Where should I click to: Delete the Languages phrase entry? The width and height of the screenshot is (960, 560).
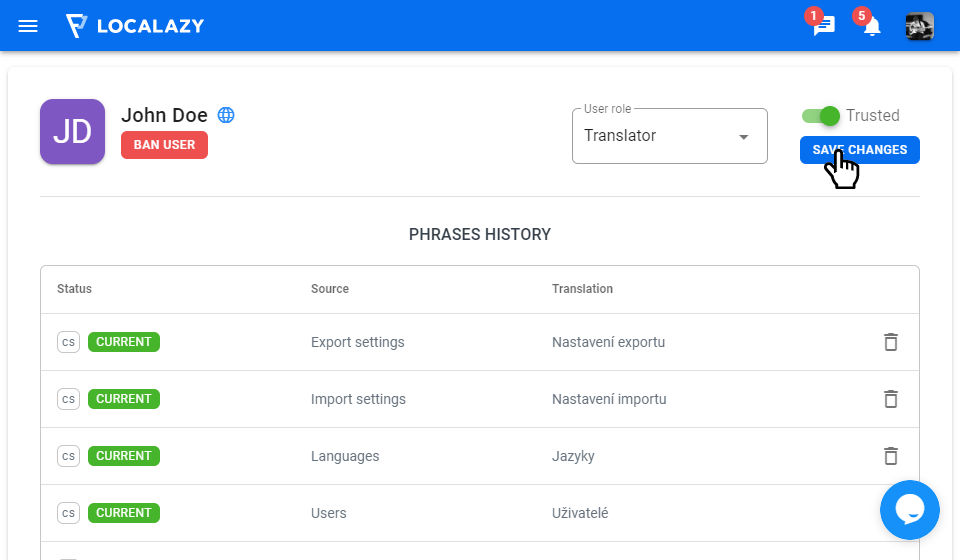coord(891,456)
